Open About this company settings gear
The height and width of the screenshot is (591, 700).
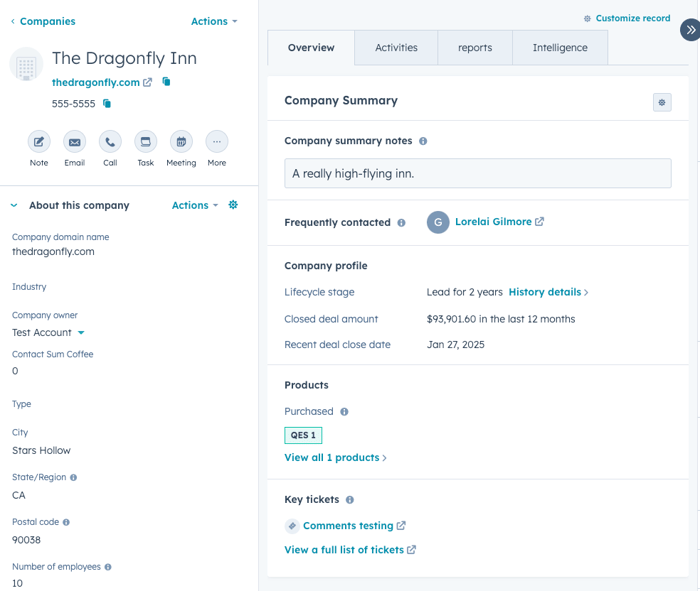233,205
